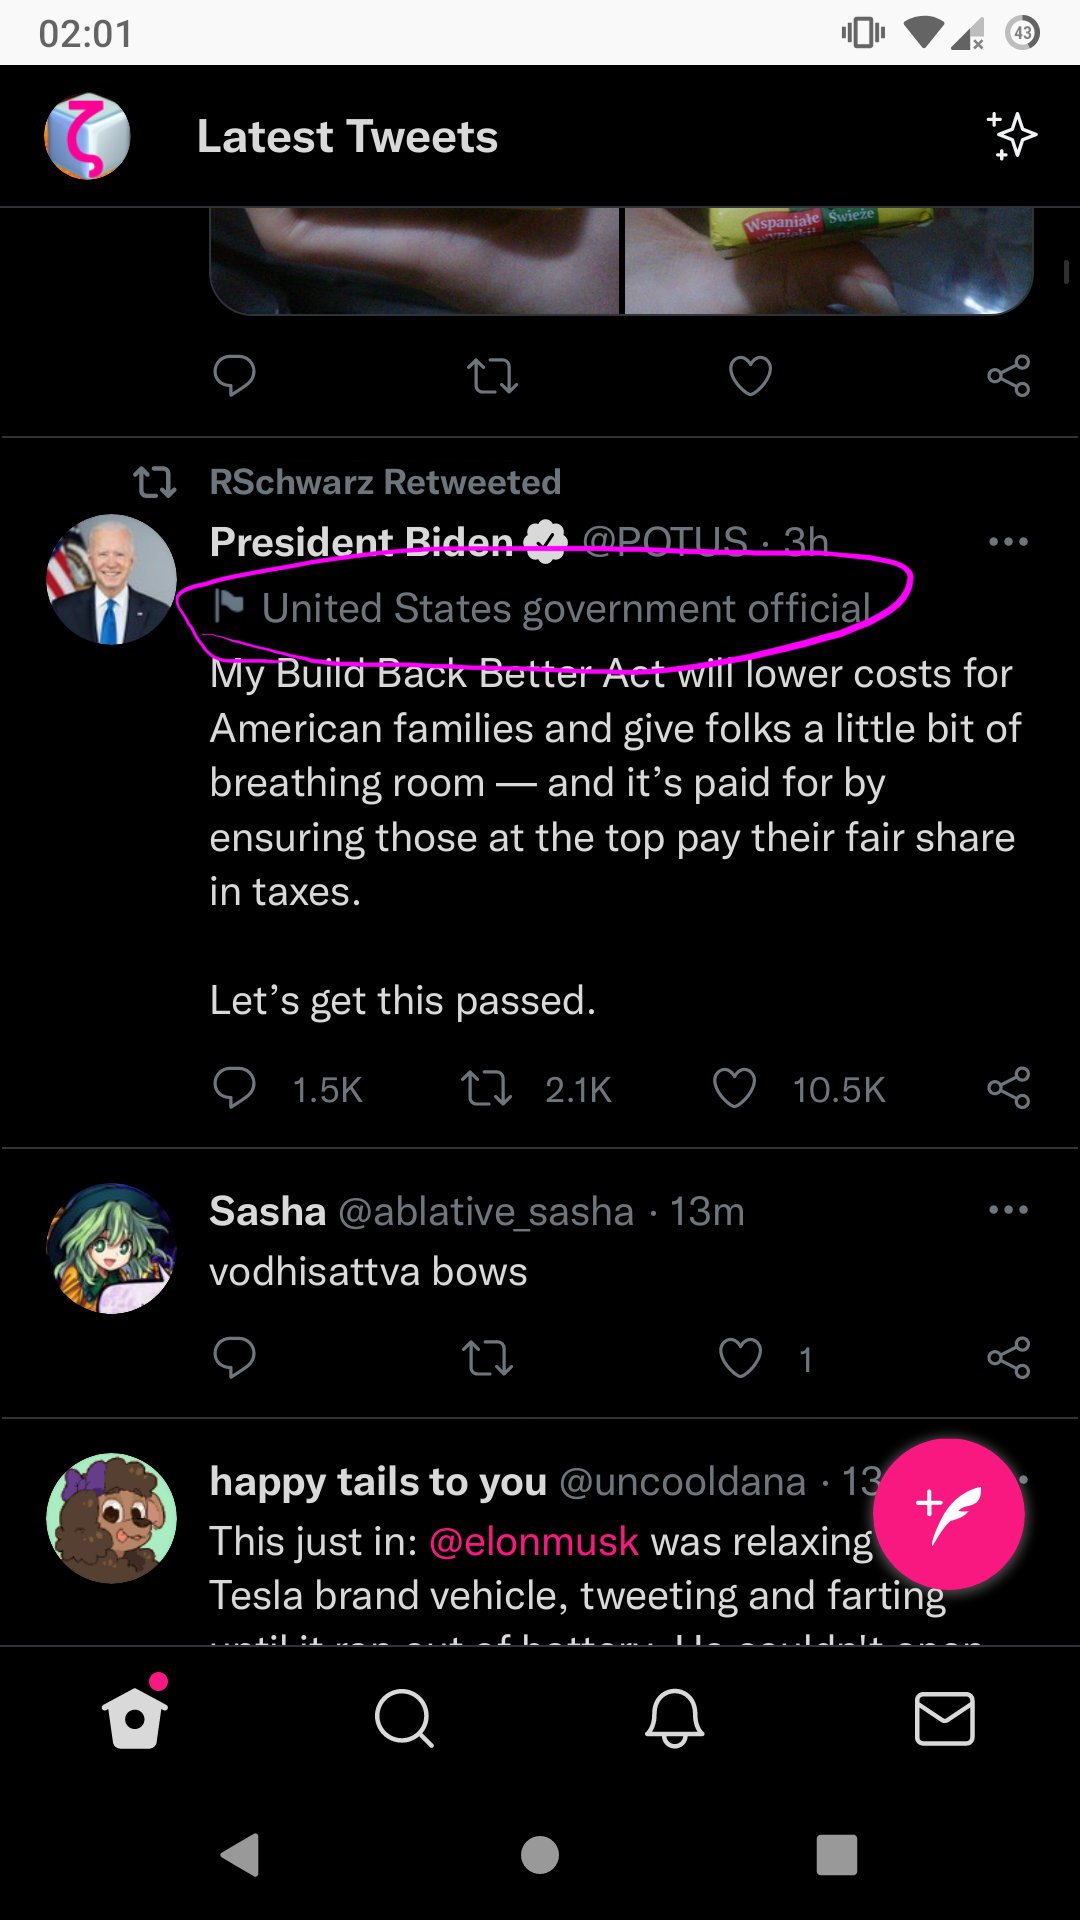Like Sasha's vodhisattva bows tweet
The width and height of the screenshot is (1080, 1920).
point(740,1358)
